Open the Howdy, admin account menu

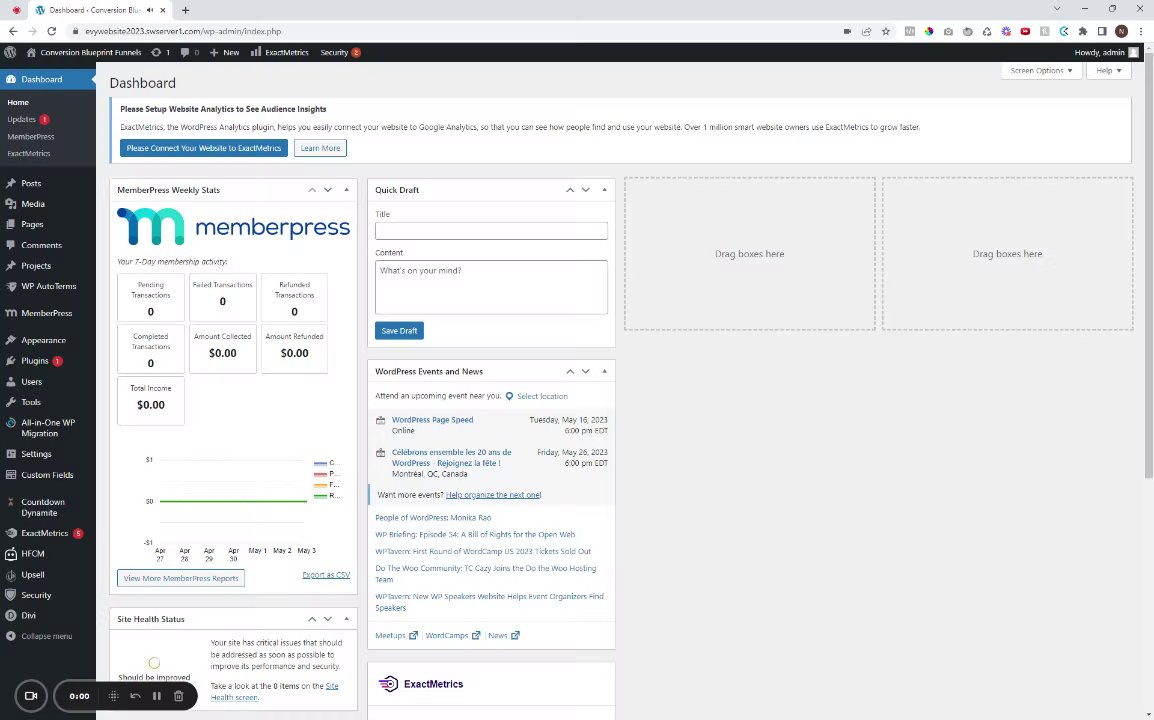[x=1106, y=52]
